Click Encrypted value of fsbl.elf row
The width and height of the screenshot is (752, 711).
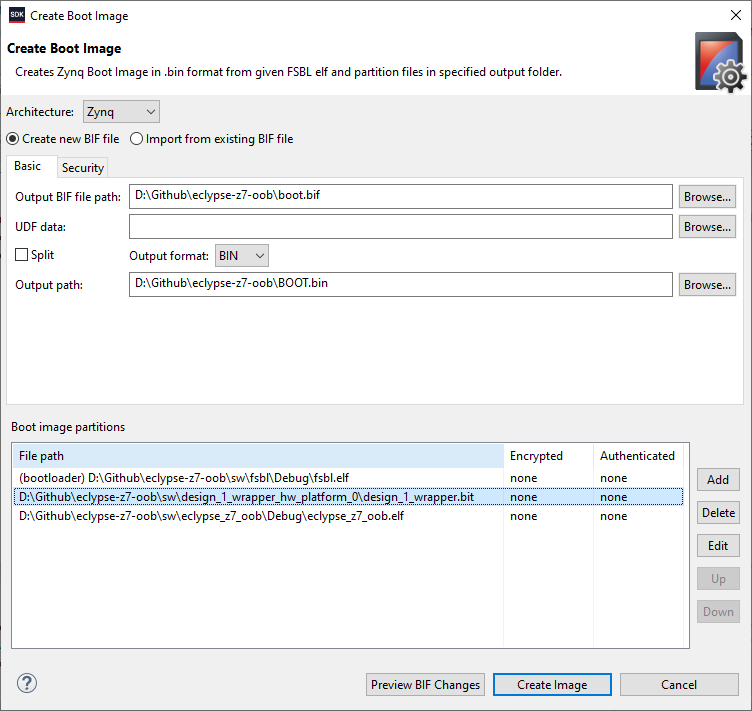point(524,478)
